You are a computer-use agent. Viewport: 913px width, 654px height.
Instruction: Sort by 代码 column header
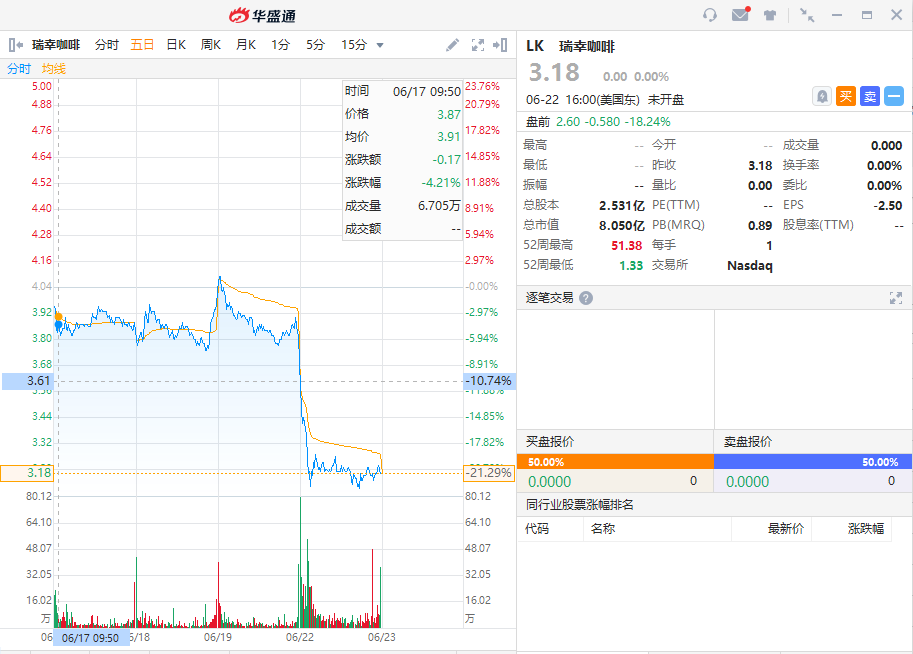537,529
